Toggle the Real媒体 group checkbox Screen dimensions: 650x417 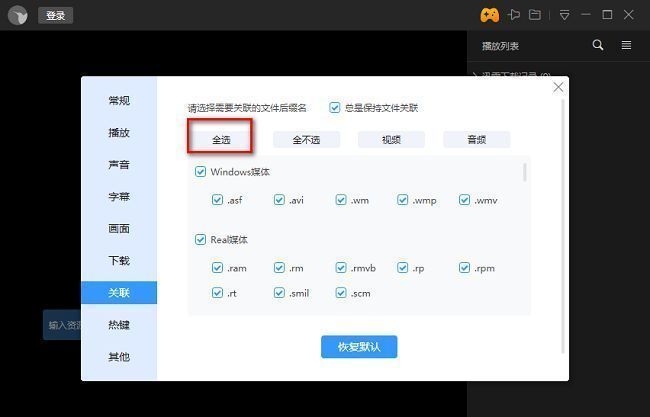(200, 240)
